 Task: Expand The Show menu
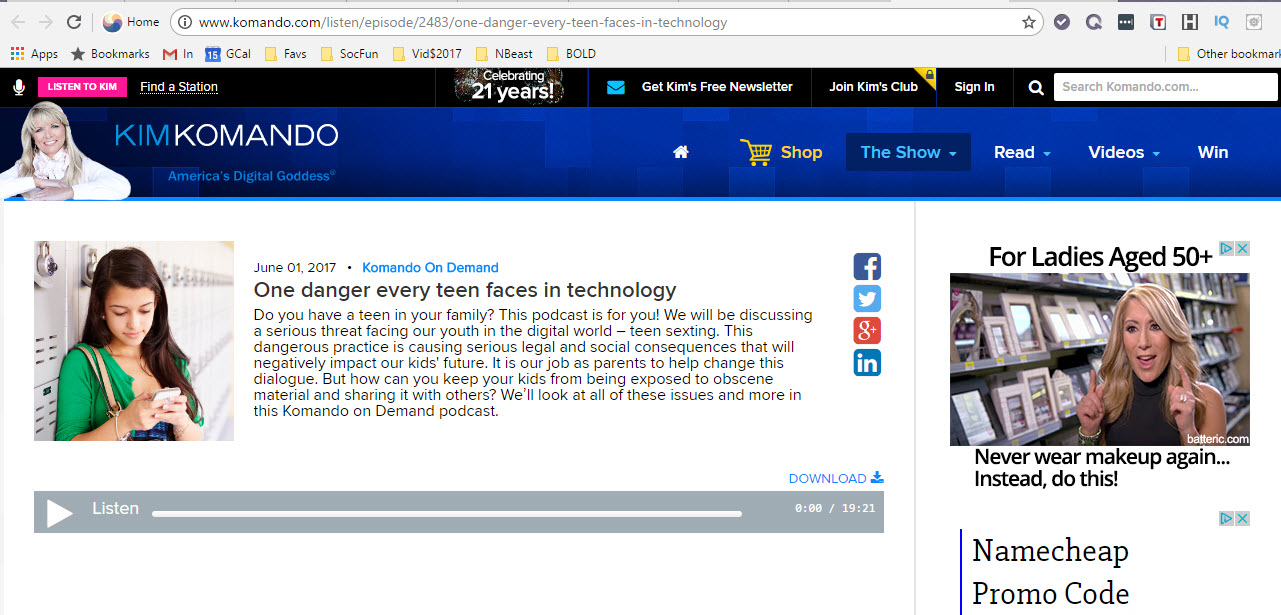tap(908, 152)
